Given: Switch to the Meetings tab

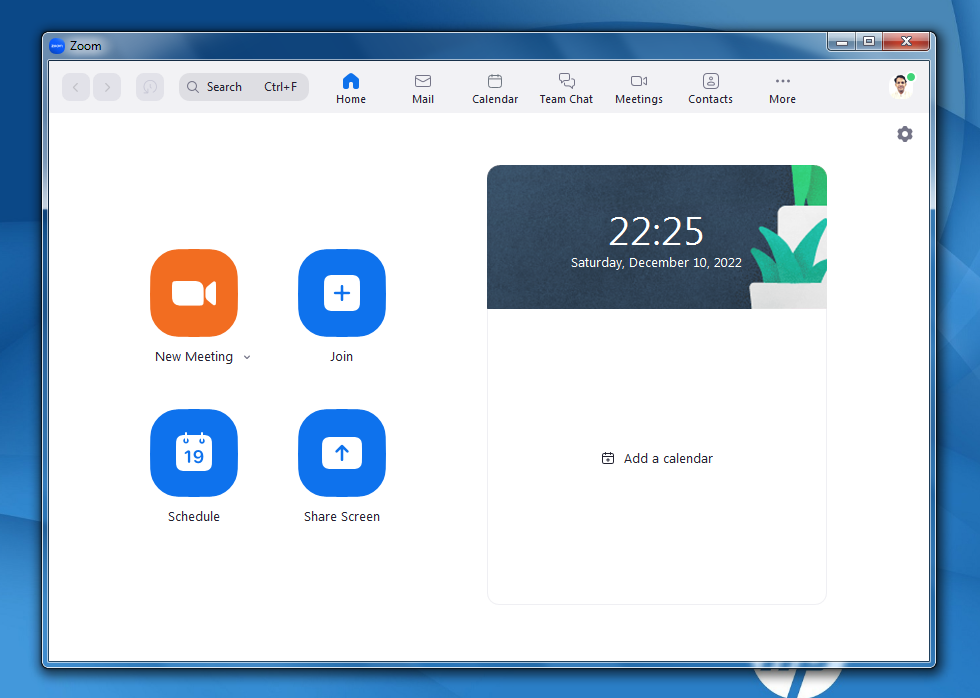Looking at the screenshot, I should click(639, 88).
